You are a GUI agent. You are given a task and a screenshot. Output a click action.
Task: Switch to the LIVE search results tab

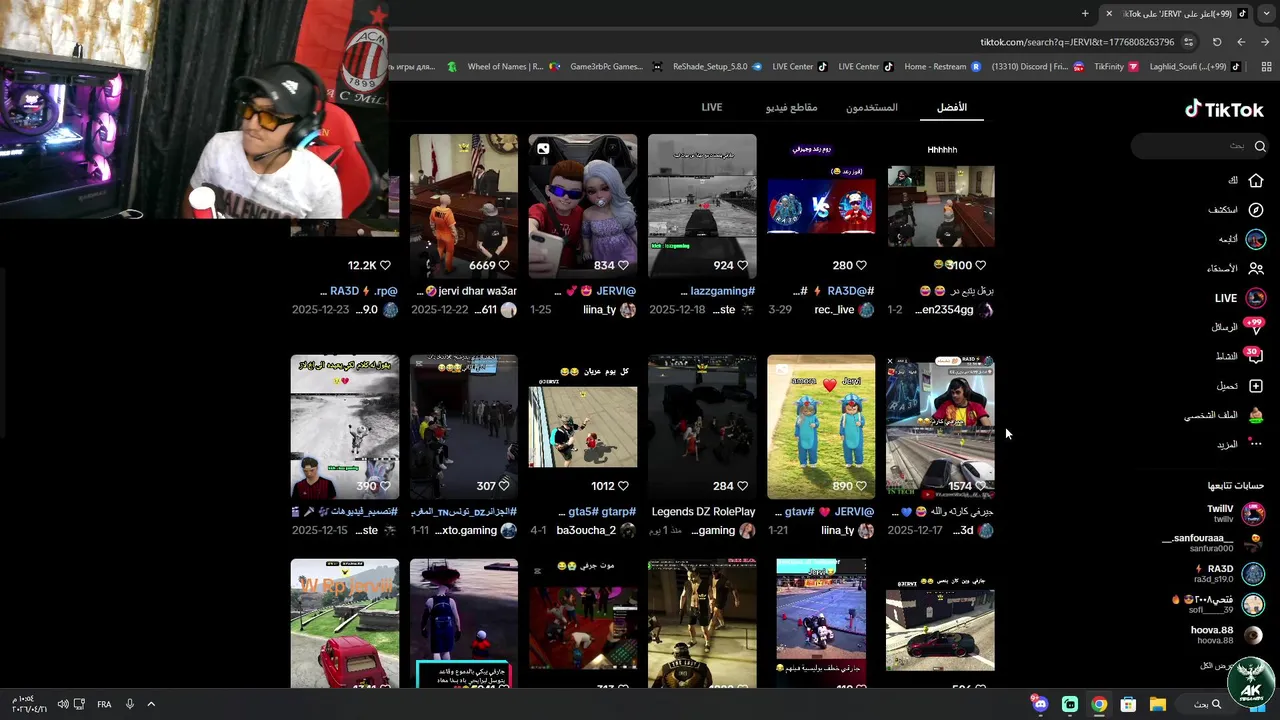tap(712, 107)
